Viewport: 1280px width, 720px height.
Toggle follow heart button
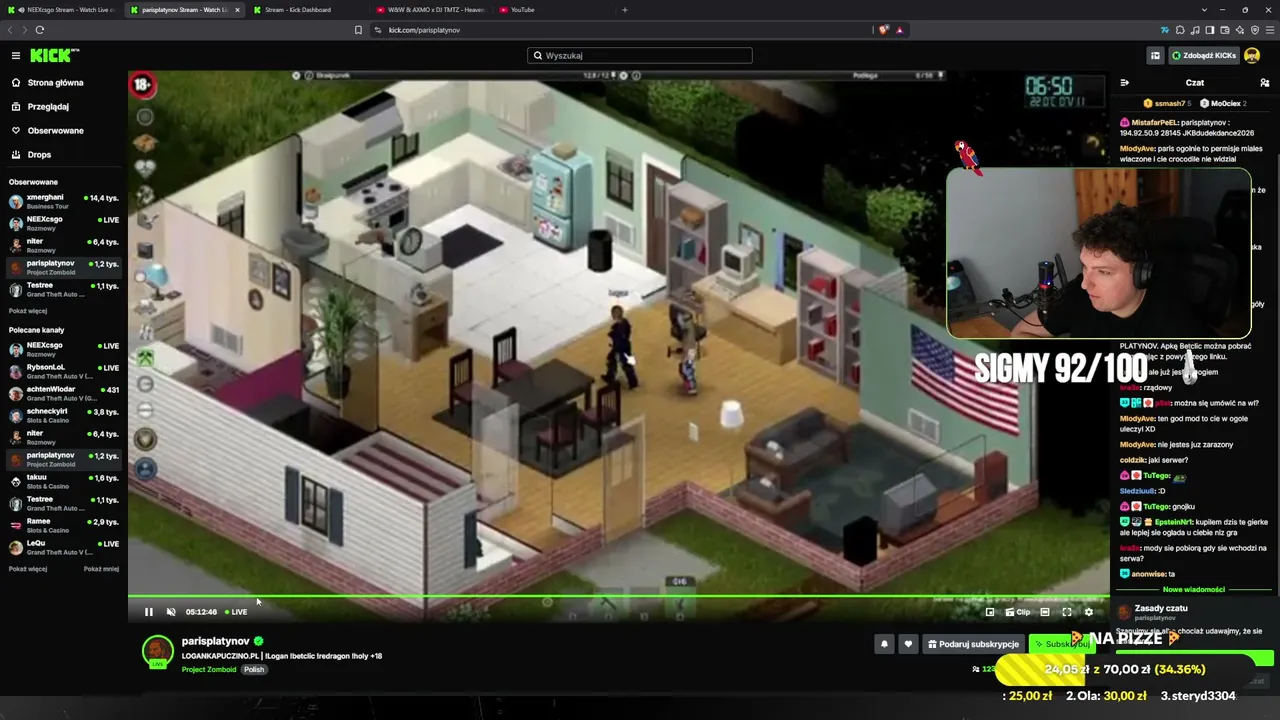[x=908, y=644]
